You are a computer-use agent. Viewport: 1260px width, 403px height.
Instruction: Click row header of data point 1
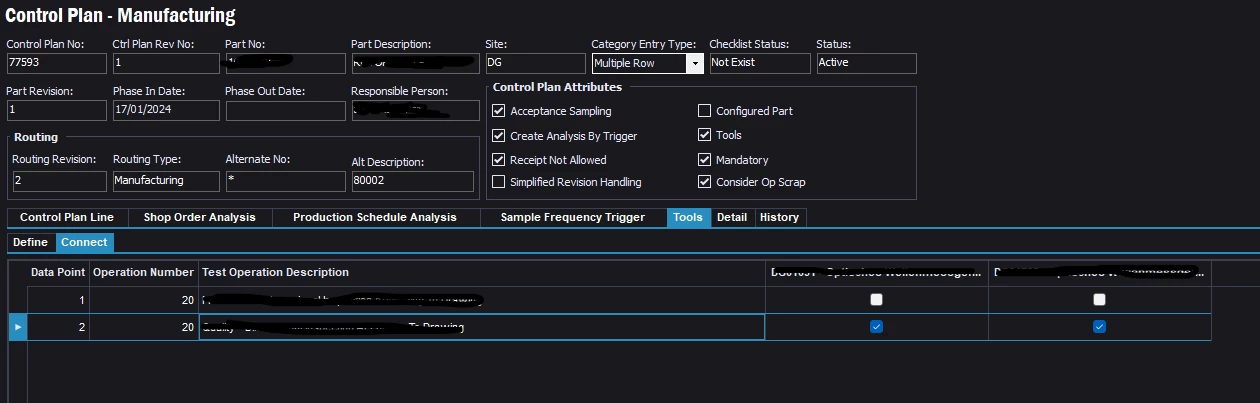(x=17, y=299)
